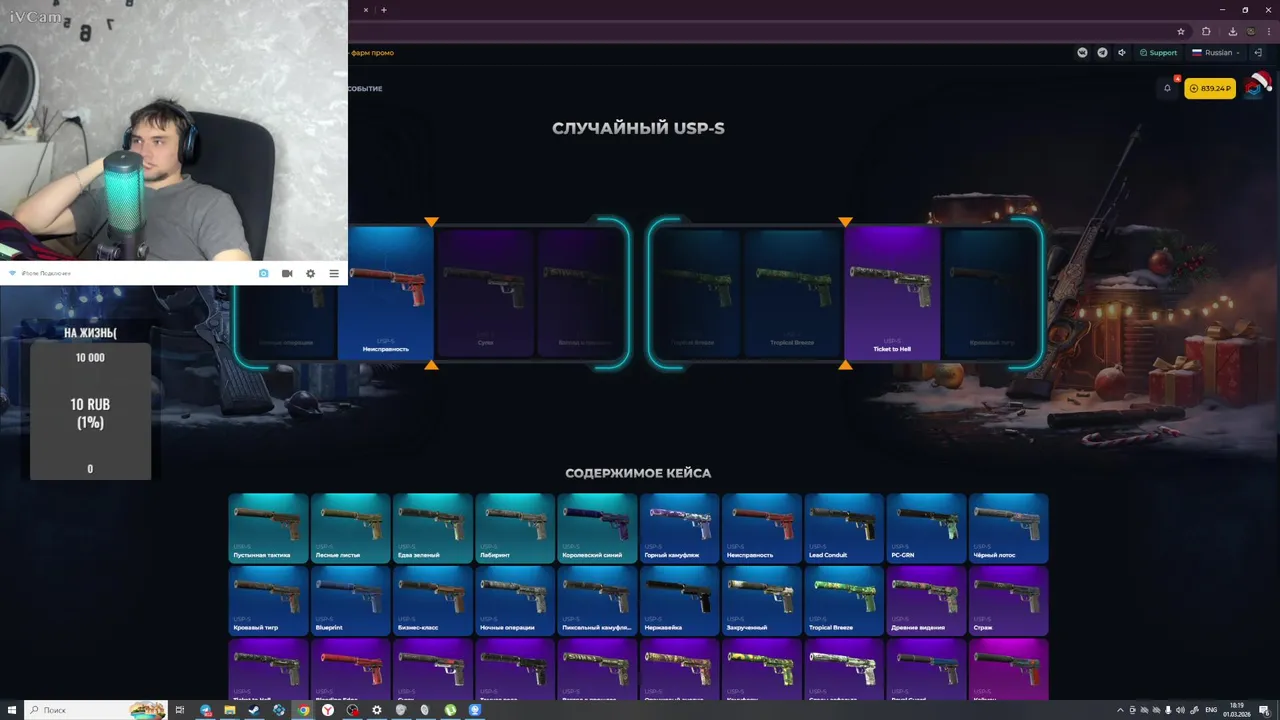This screenshot has height=720, width=1280.
Task: Click the 'Бизнес-класс' case item
Action: coord(432,601)
